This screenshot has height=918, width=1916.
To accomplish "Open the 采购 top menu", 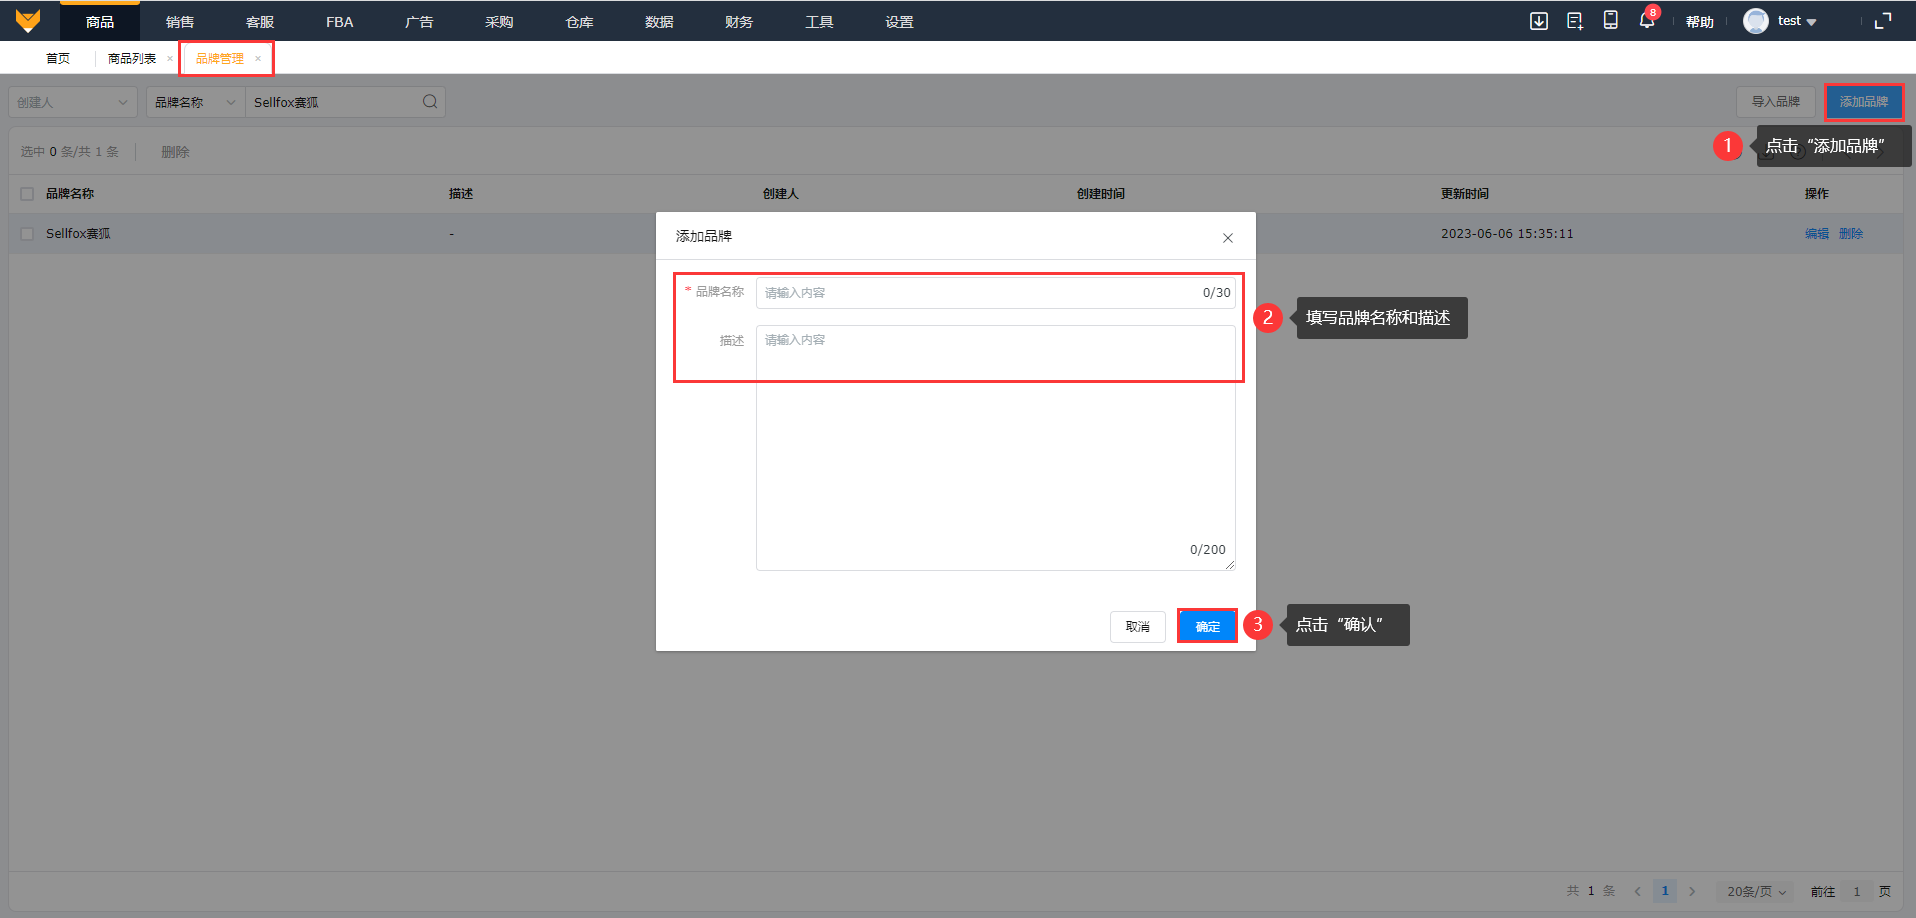I will (x=499, y=22).
